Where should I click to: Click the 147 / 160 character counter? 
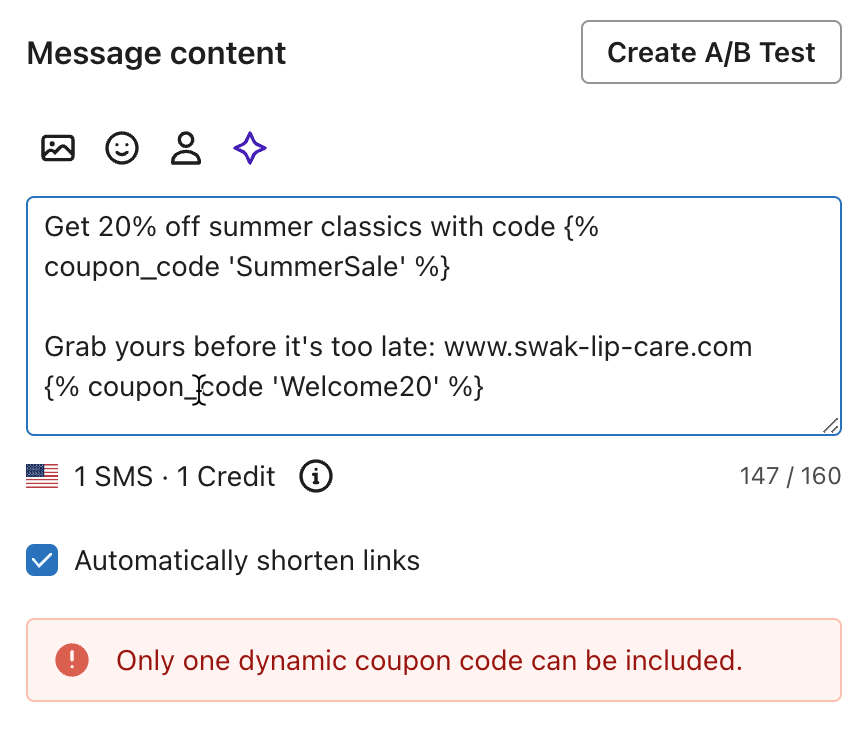790,477
